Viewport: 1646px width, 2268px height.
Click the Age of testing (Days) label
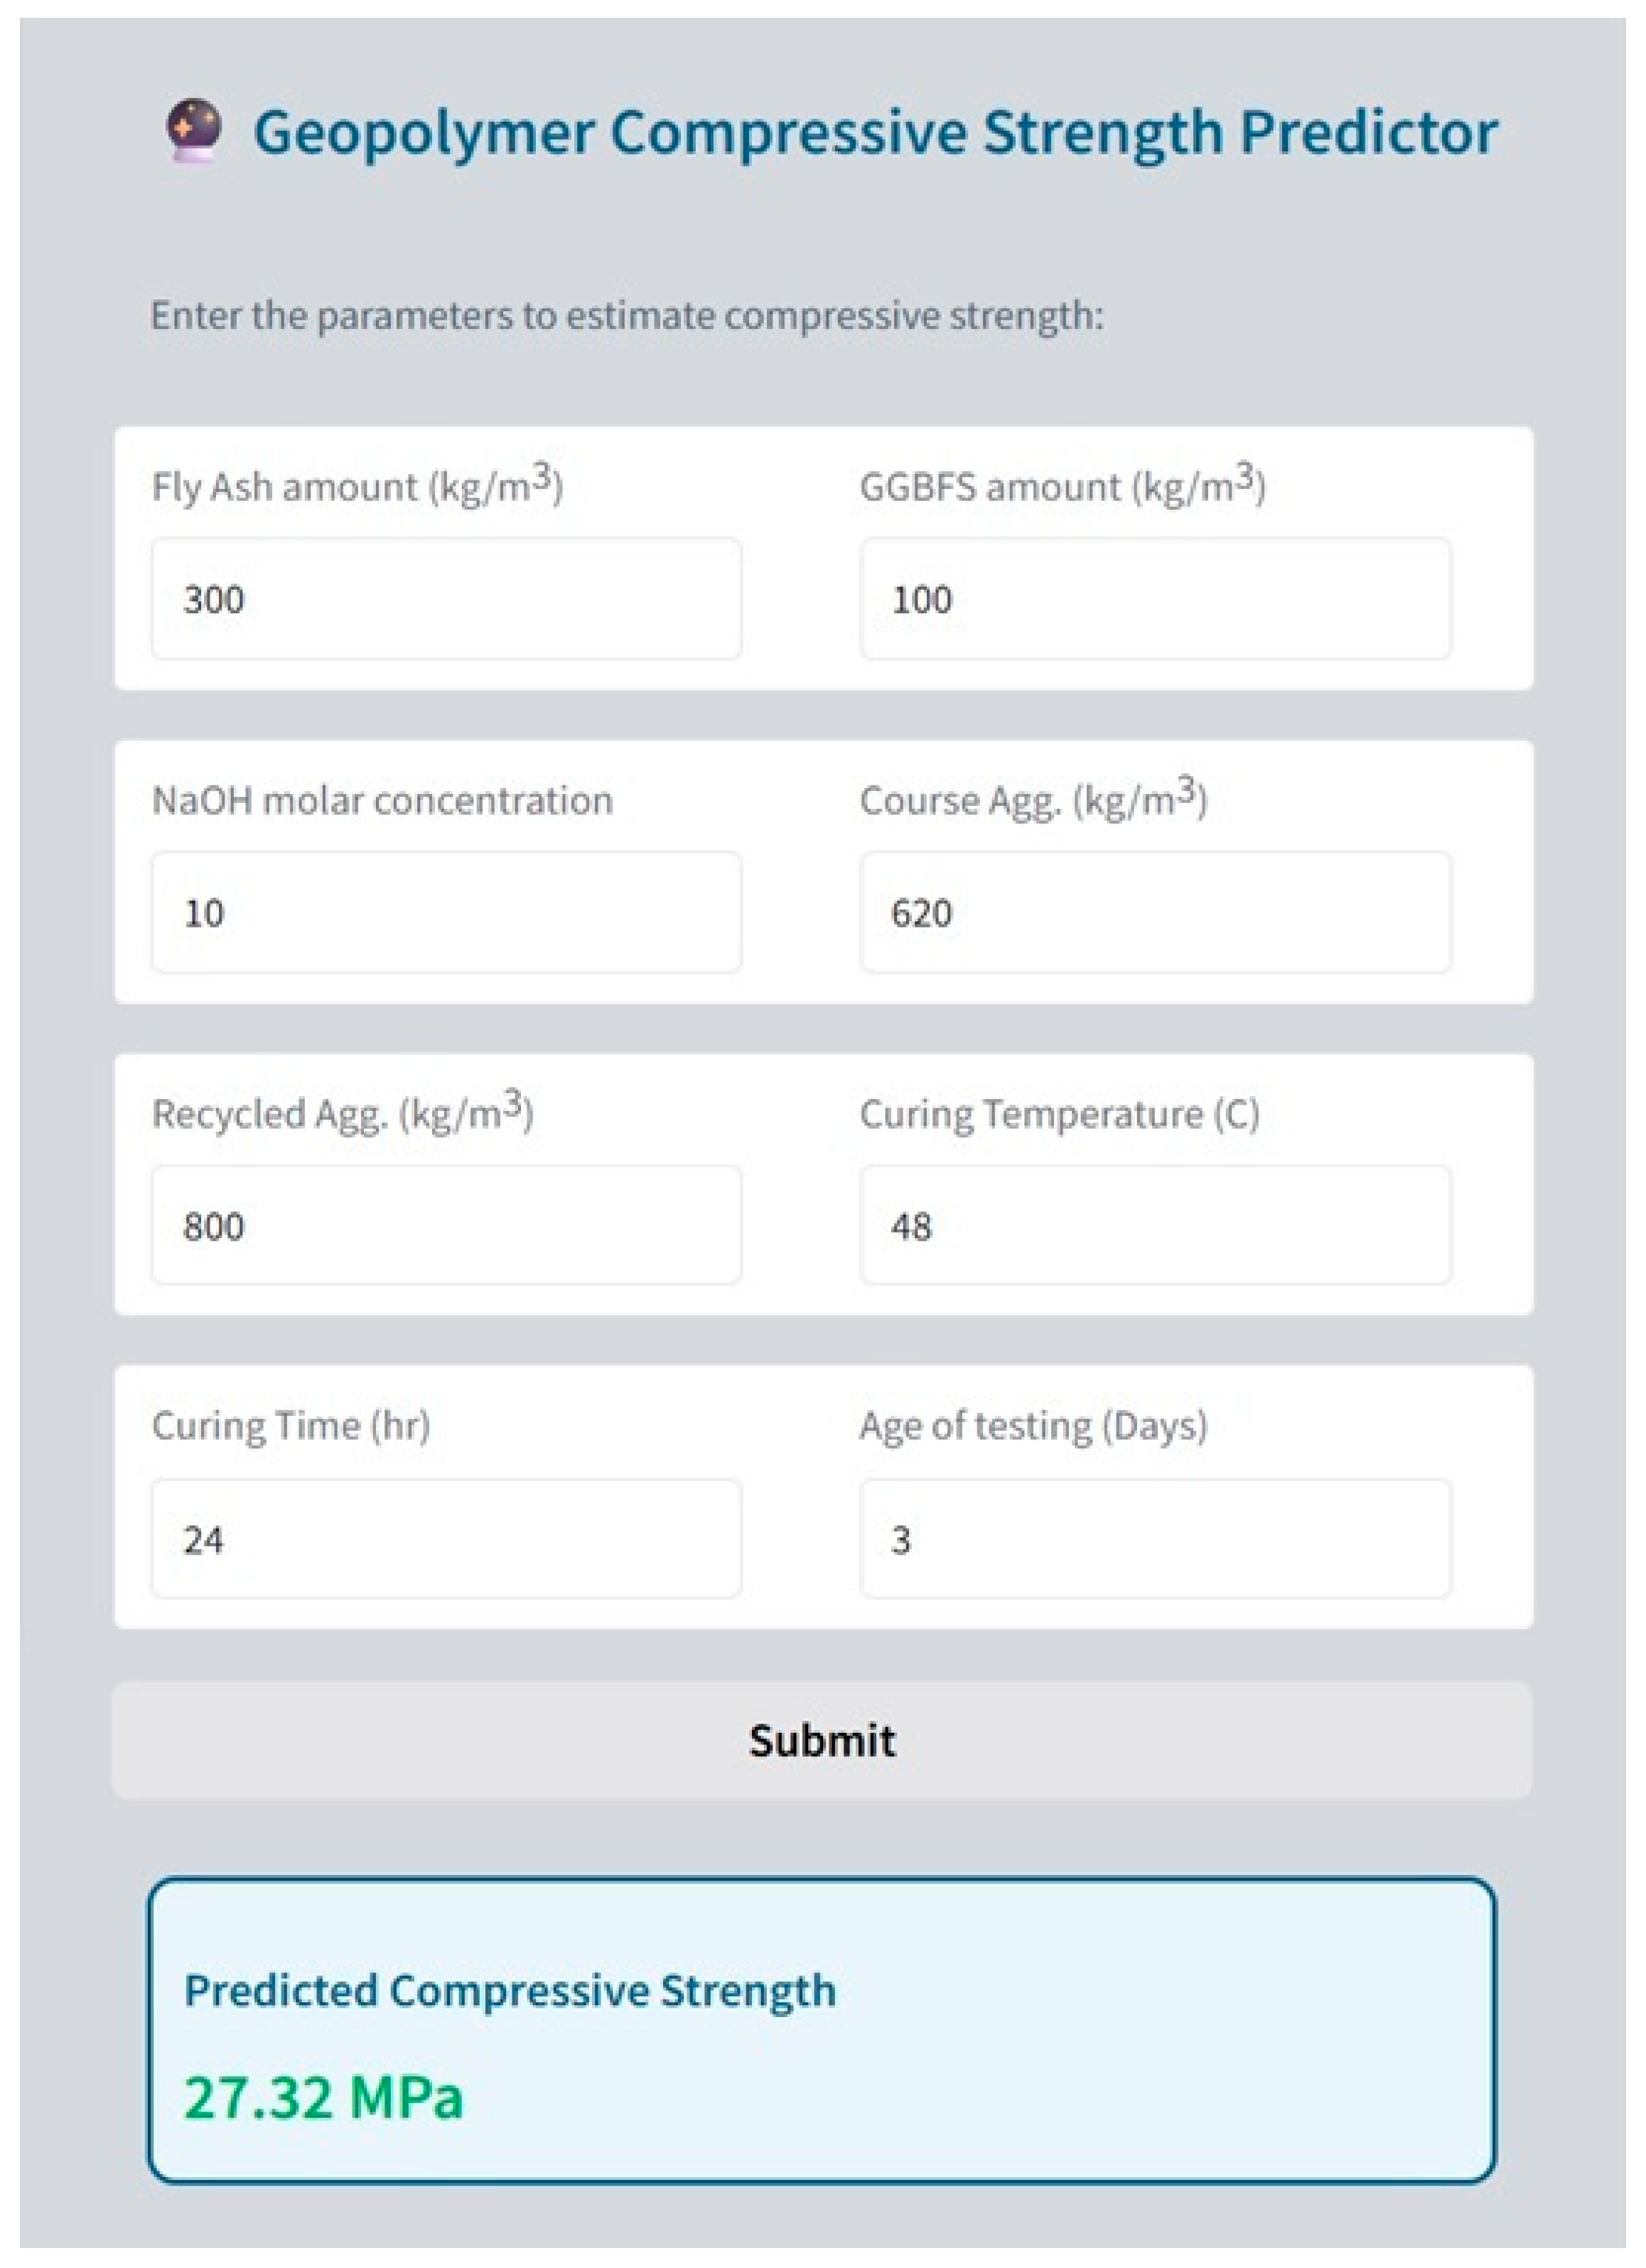pyautogui.click(x=1033, y=1425)
